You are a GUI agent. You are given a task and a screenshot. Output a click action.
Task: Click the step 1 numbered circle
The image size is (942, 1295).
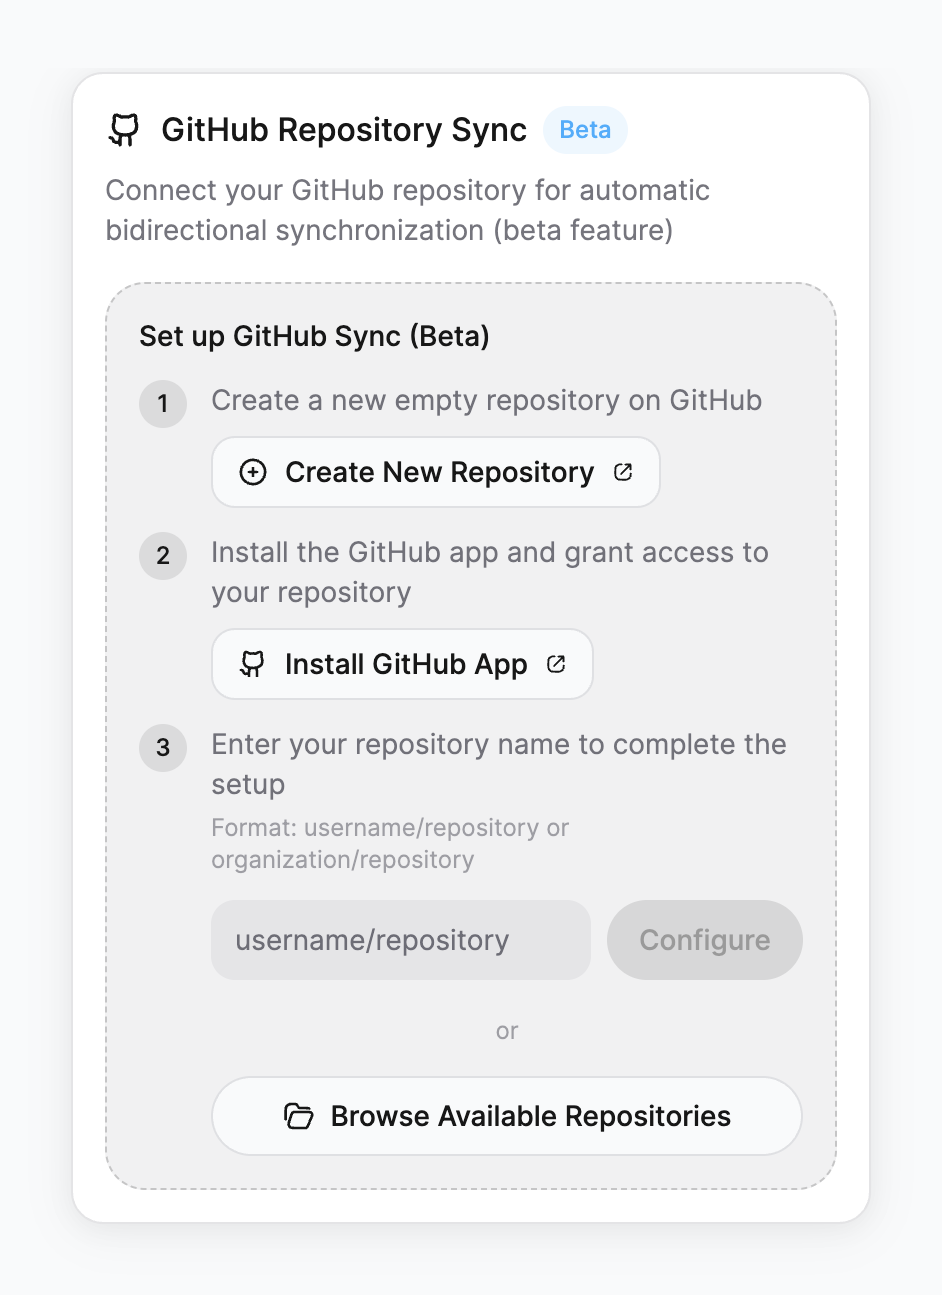tap(163, 404)
